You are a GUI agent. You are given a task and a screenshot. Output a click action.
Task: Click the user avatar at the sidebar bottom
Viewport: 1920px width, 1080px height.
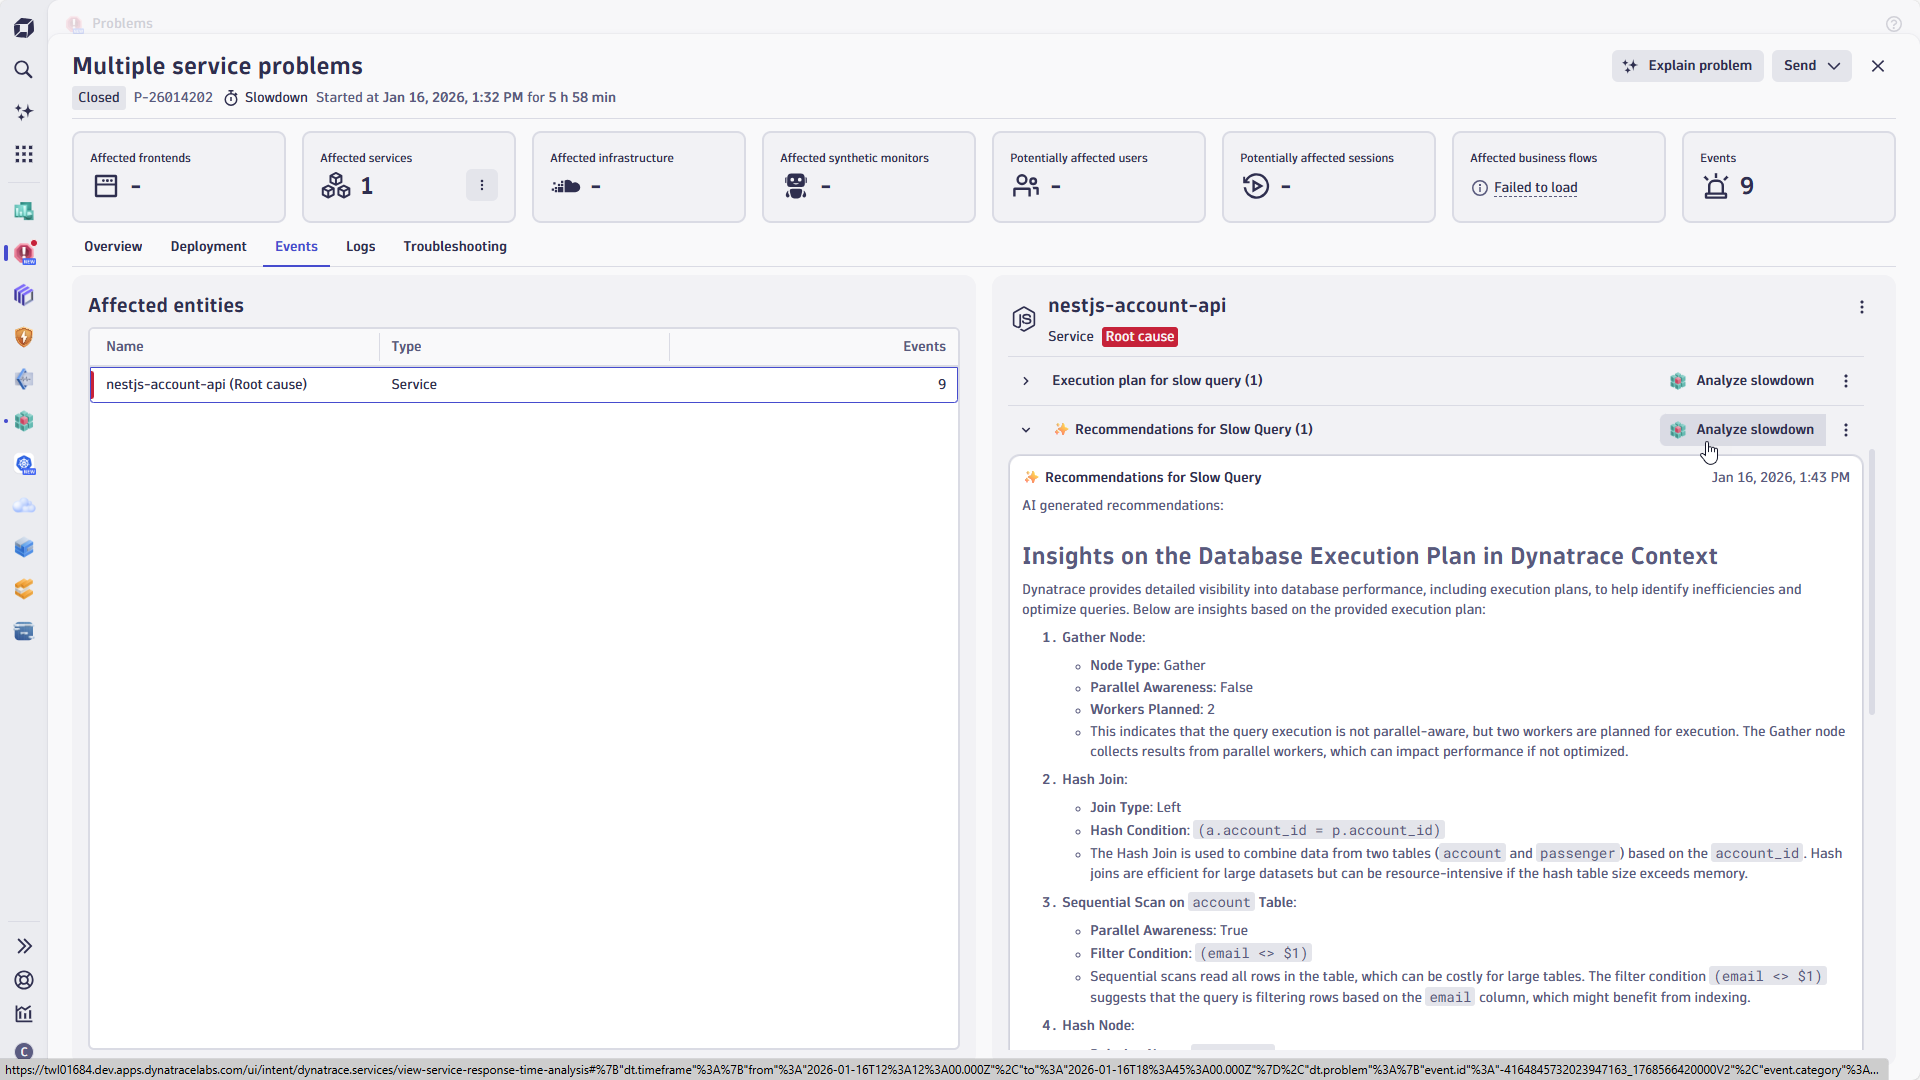coord(24,1051)
